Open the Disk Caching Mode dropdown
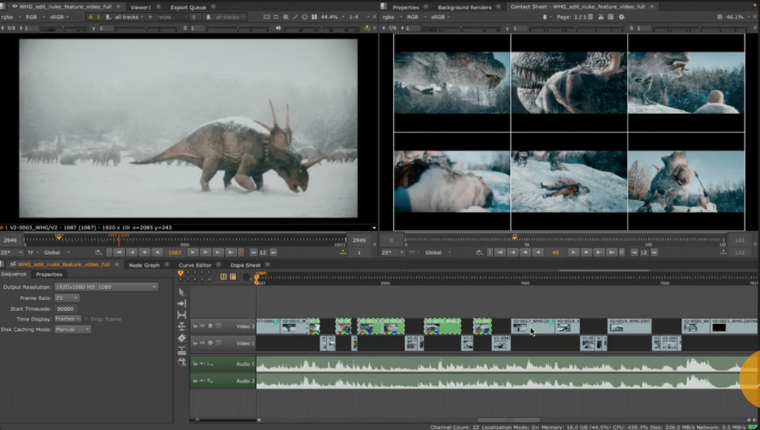 (72, 329)
